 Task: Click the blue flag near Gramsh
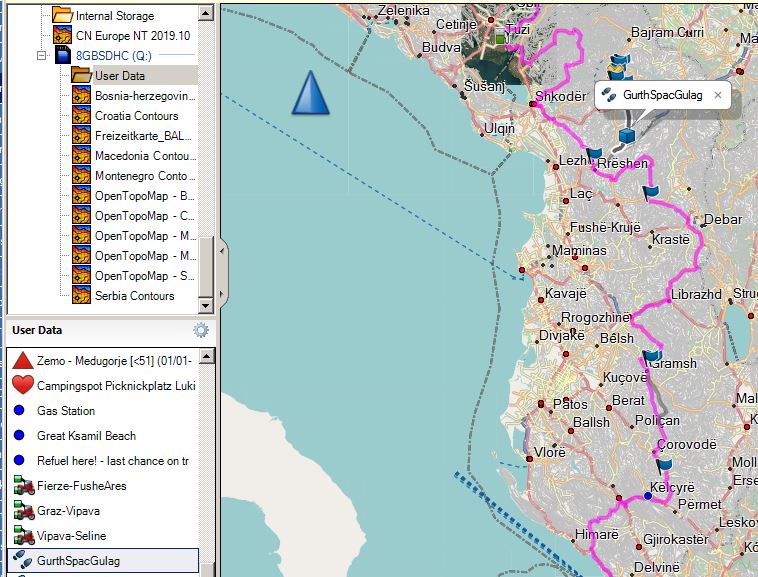pyautogui.click(x=653, y=355)
